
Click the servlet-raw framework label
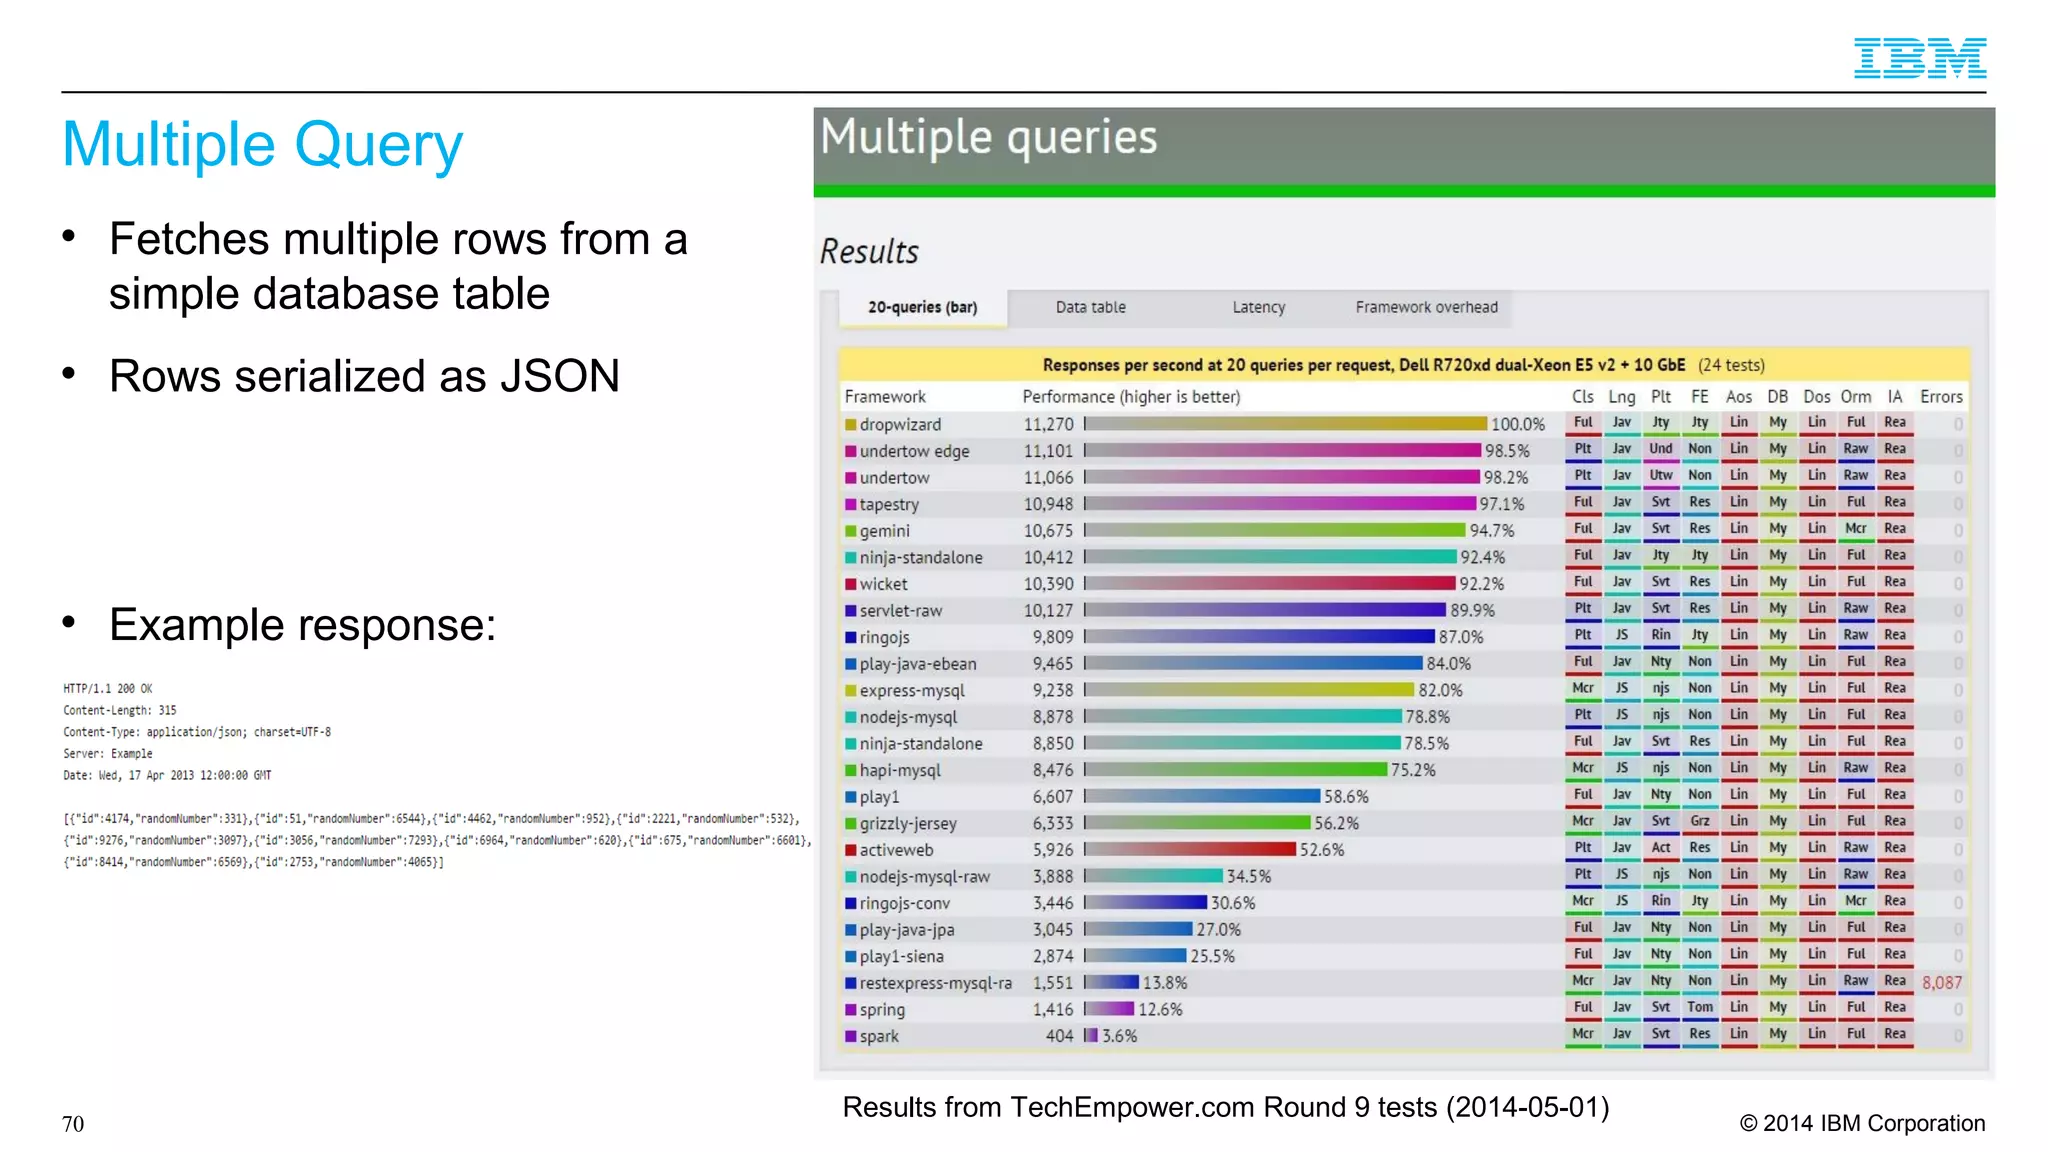tap(900, 610)
